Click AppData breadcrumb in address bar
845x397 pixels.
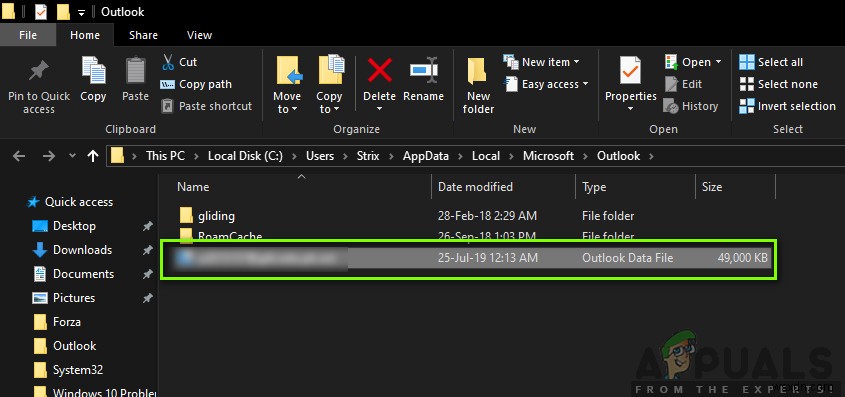click(426, 156)
